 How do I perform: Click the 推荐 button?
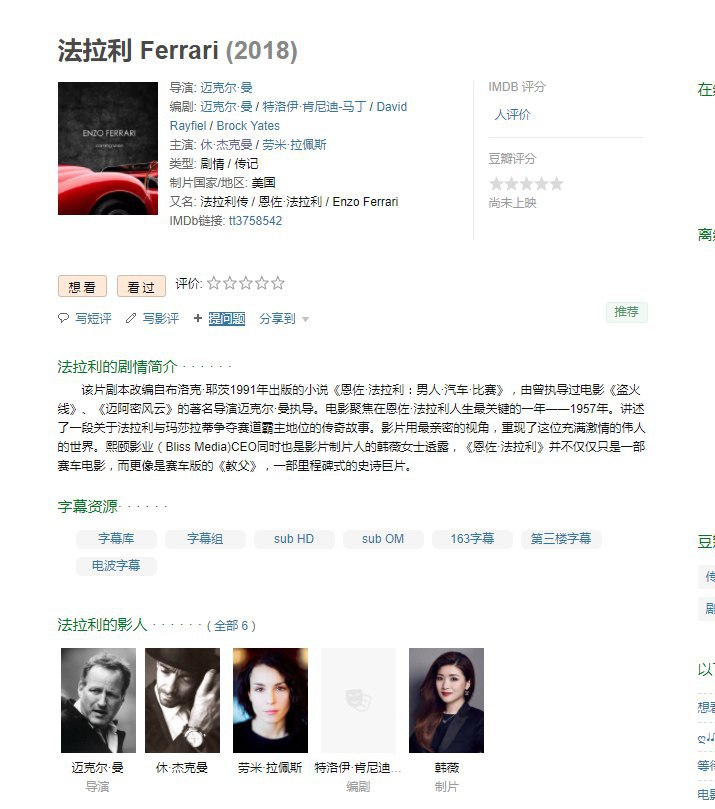point(626,312)
